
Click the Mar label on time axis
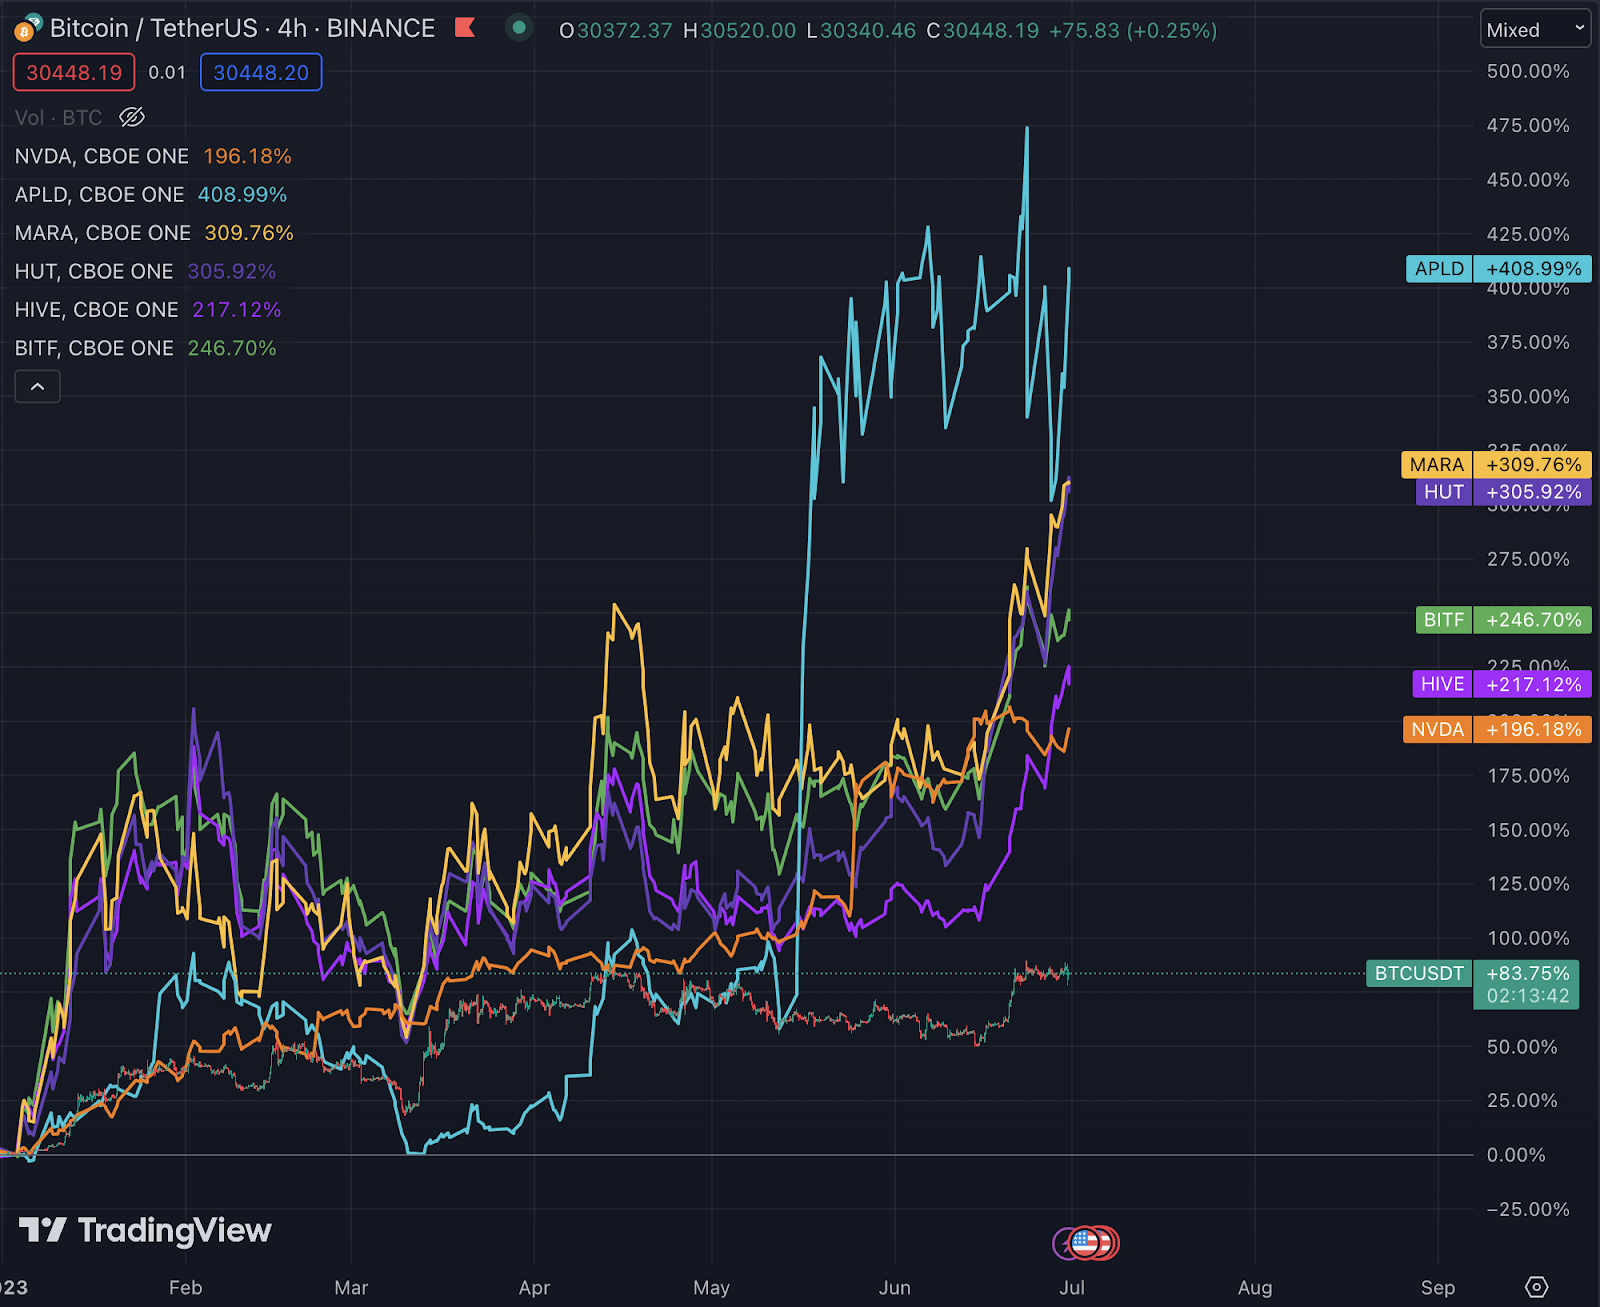pyautogui.click(x=351, y=1288)
